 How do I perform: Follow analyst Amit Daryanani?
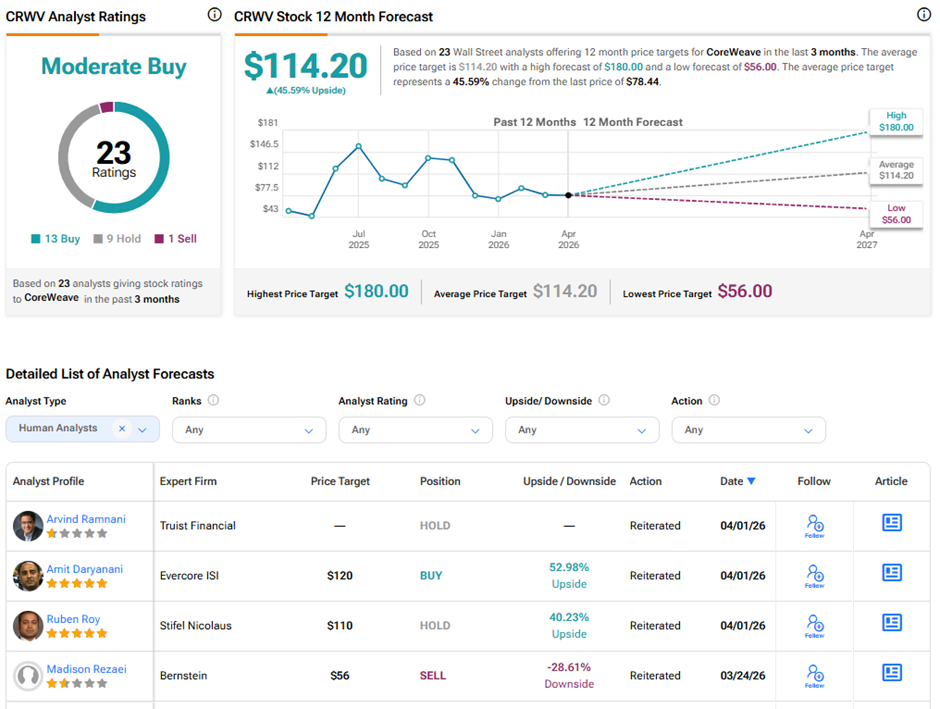coord(814,575)
